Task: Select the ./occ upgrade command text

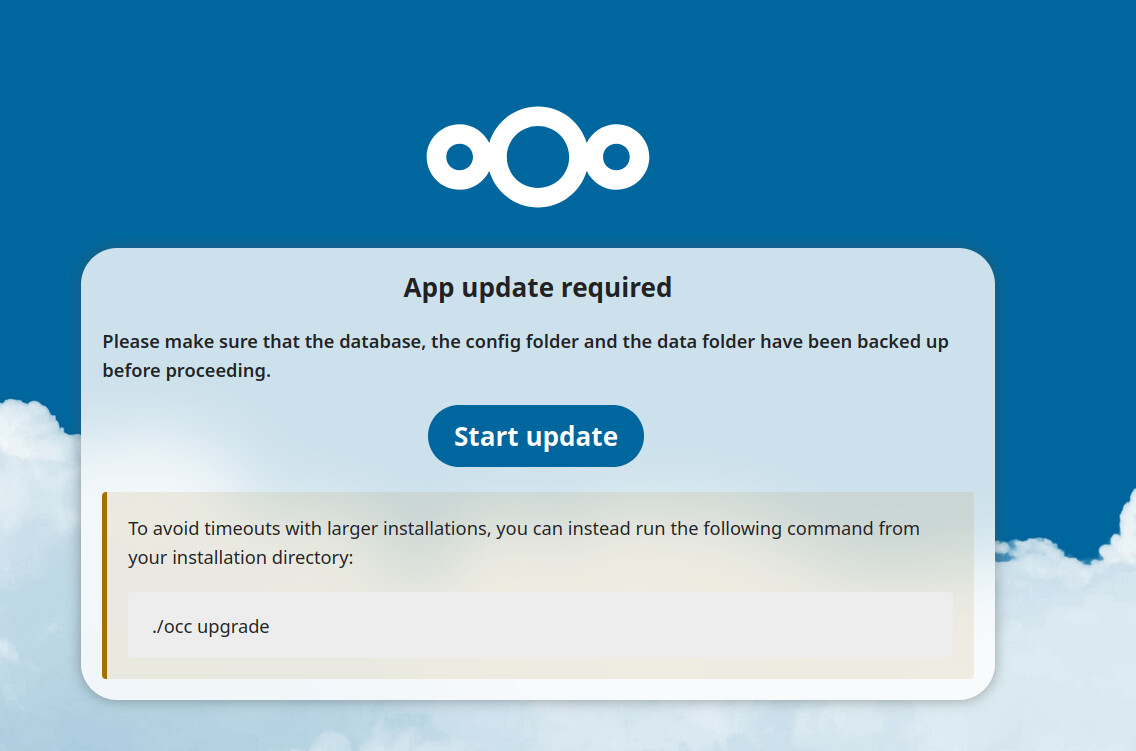Action: [x=209, y=627]
